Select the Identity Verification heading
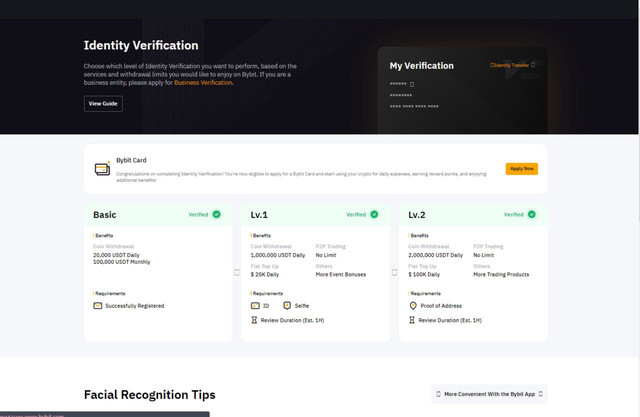The width and height of the screenshot is (640, 417). [141, 46]
